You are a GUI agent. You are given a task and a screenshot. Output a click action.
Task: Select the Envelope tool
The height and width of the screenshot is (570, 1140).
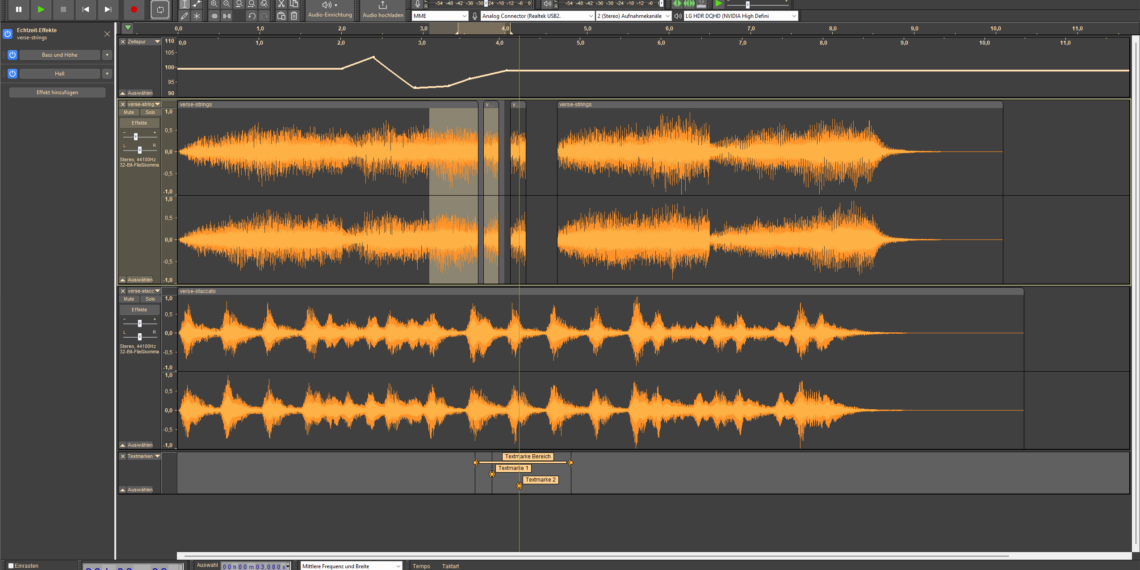[197, 4]
